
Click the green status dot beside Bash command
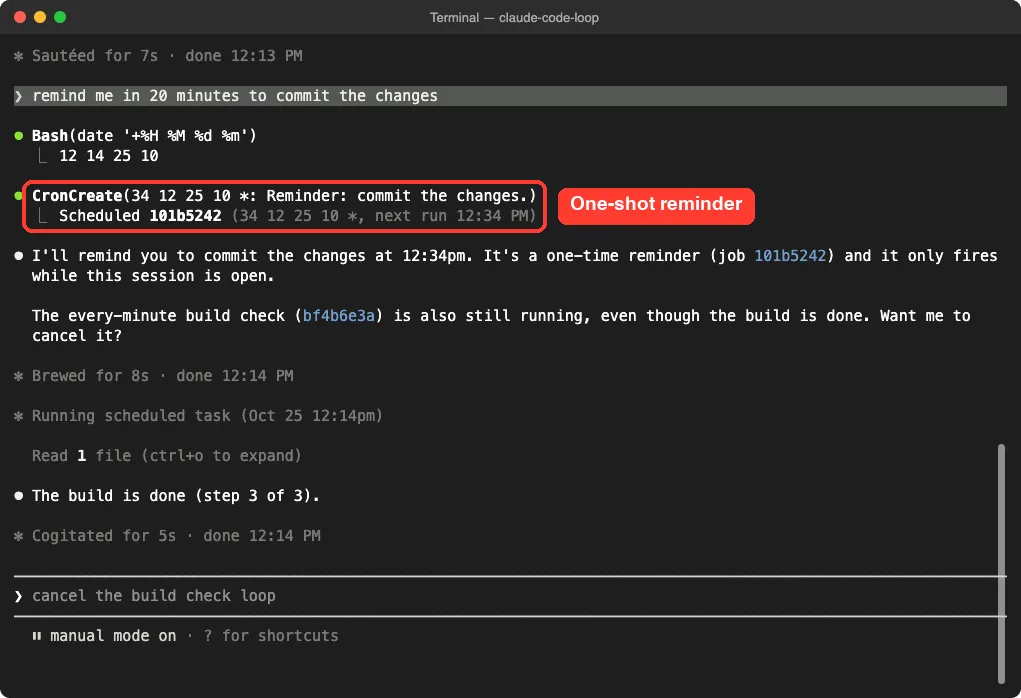tap(19, 136)
